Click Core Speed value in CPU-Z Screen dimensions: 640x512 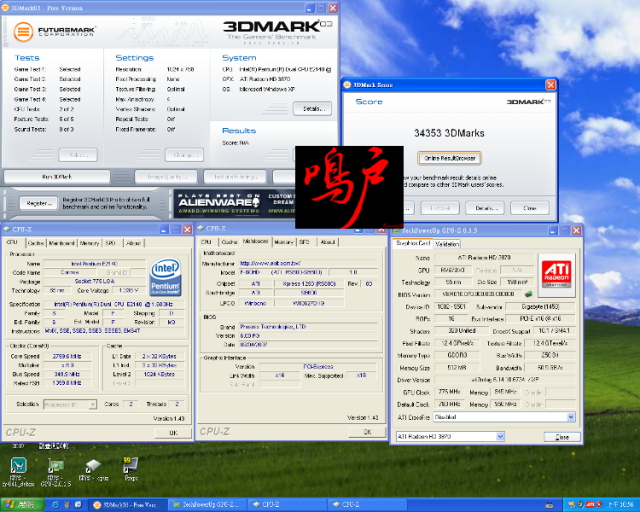click(67, 356)
